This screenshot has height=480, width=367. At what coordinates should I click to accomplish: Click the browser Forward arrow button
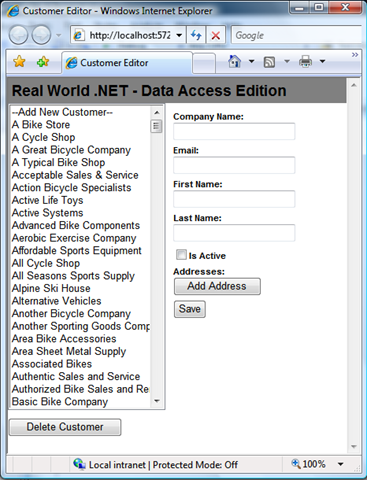pyautogui.click(x=41, y=35)
